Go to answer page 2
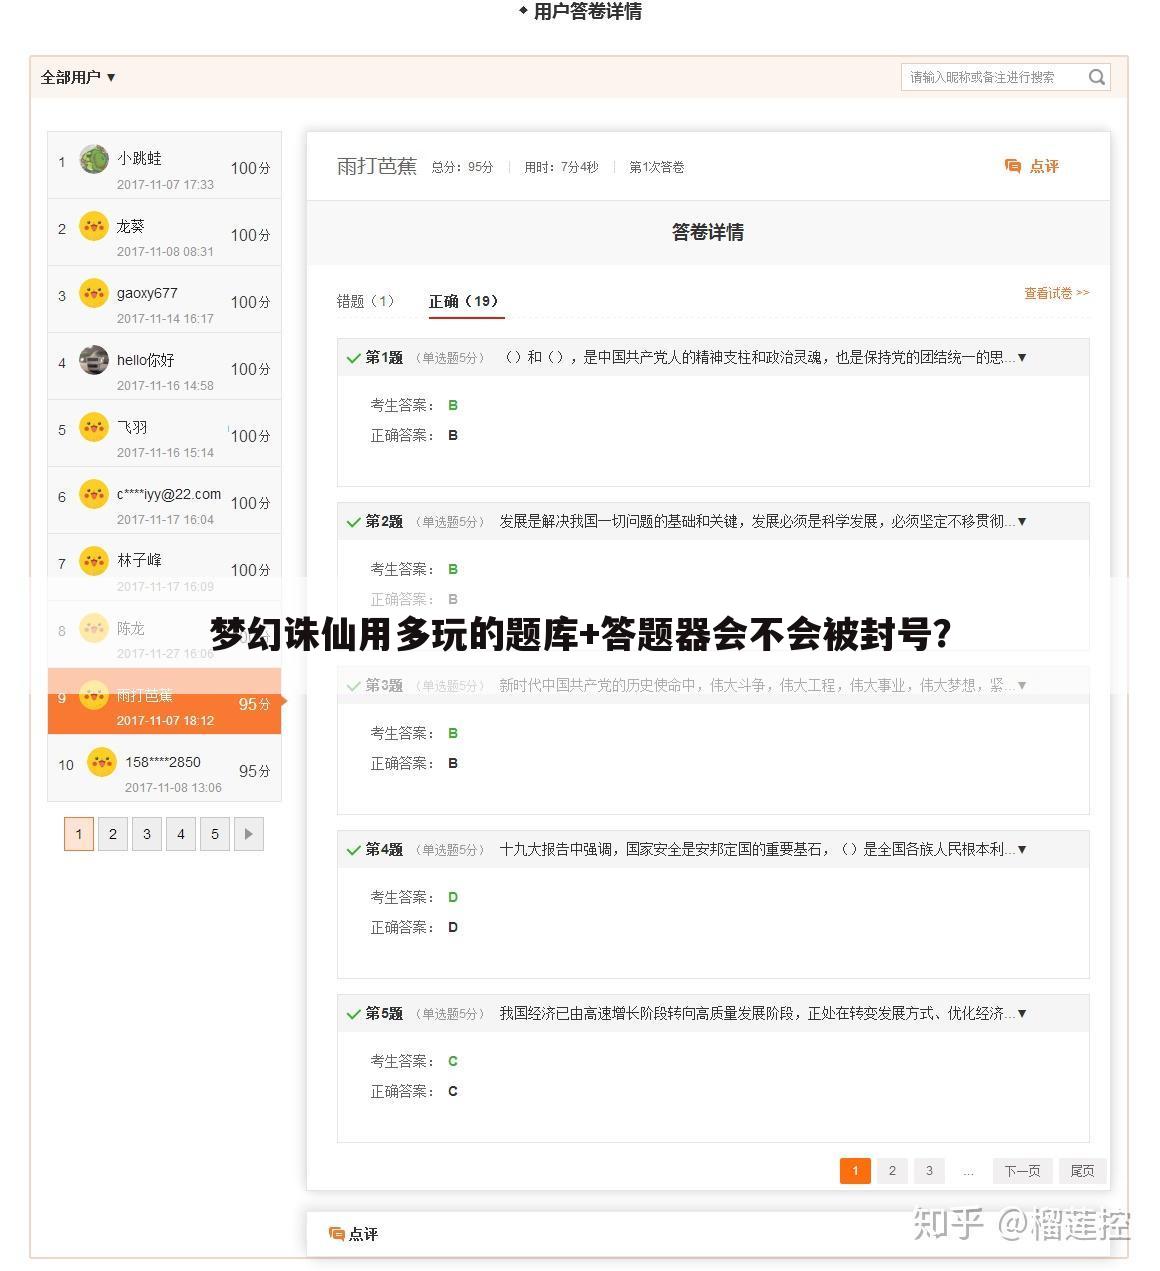Screen dimensions: 1160x1271 (x=892, y=1171)
